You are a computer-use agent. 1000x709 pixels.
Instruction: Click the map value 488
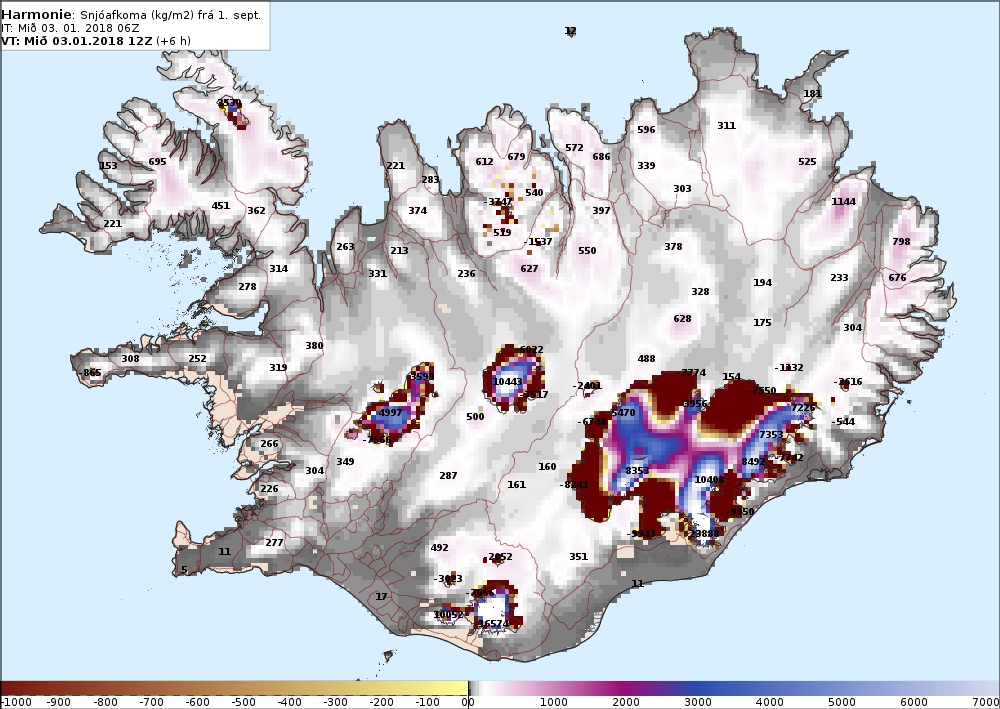[x=646, y=358]
